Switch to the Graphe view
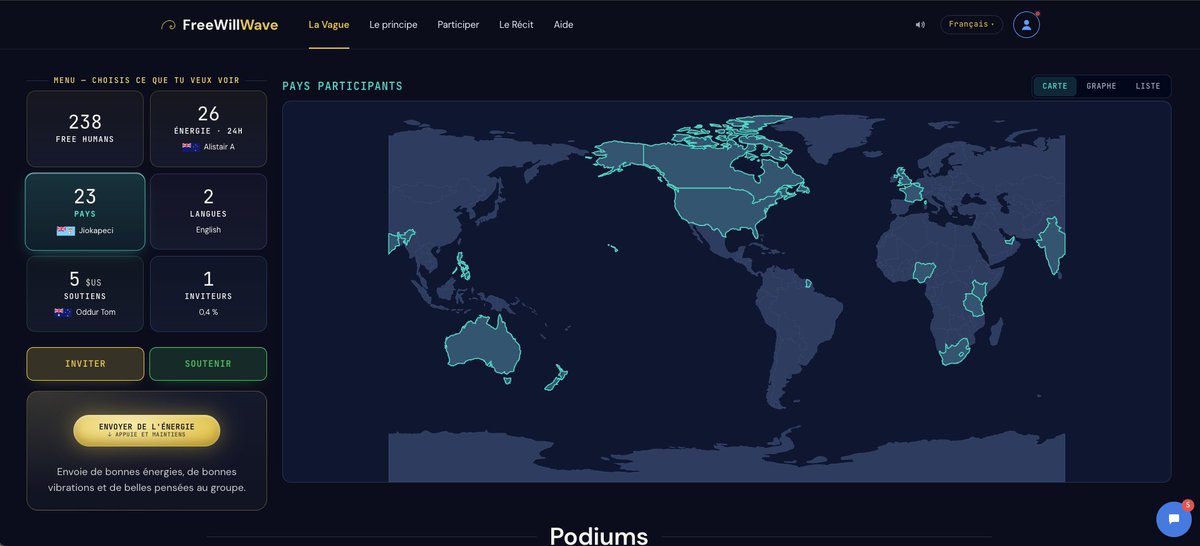Viewport: 1200px width, 546px height. (x=1101, y=86)
